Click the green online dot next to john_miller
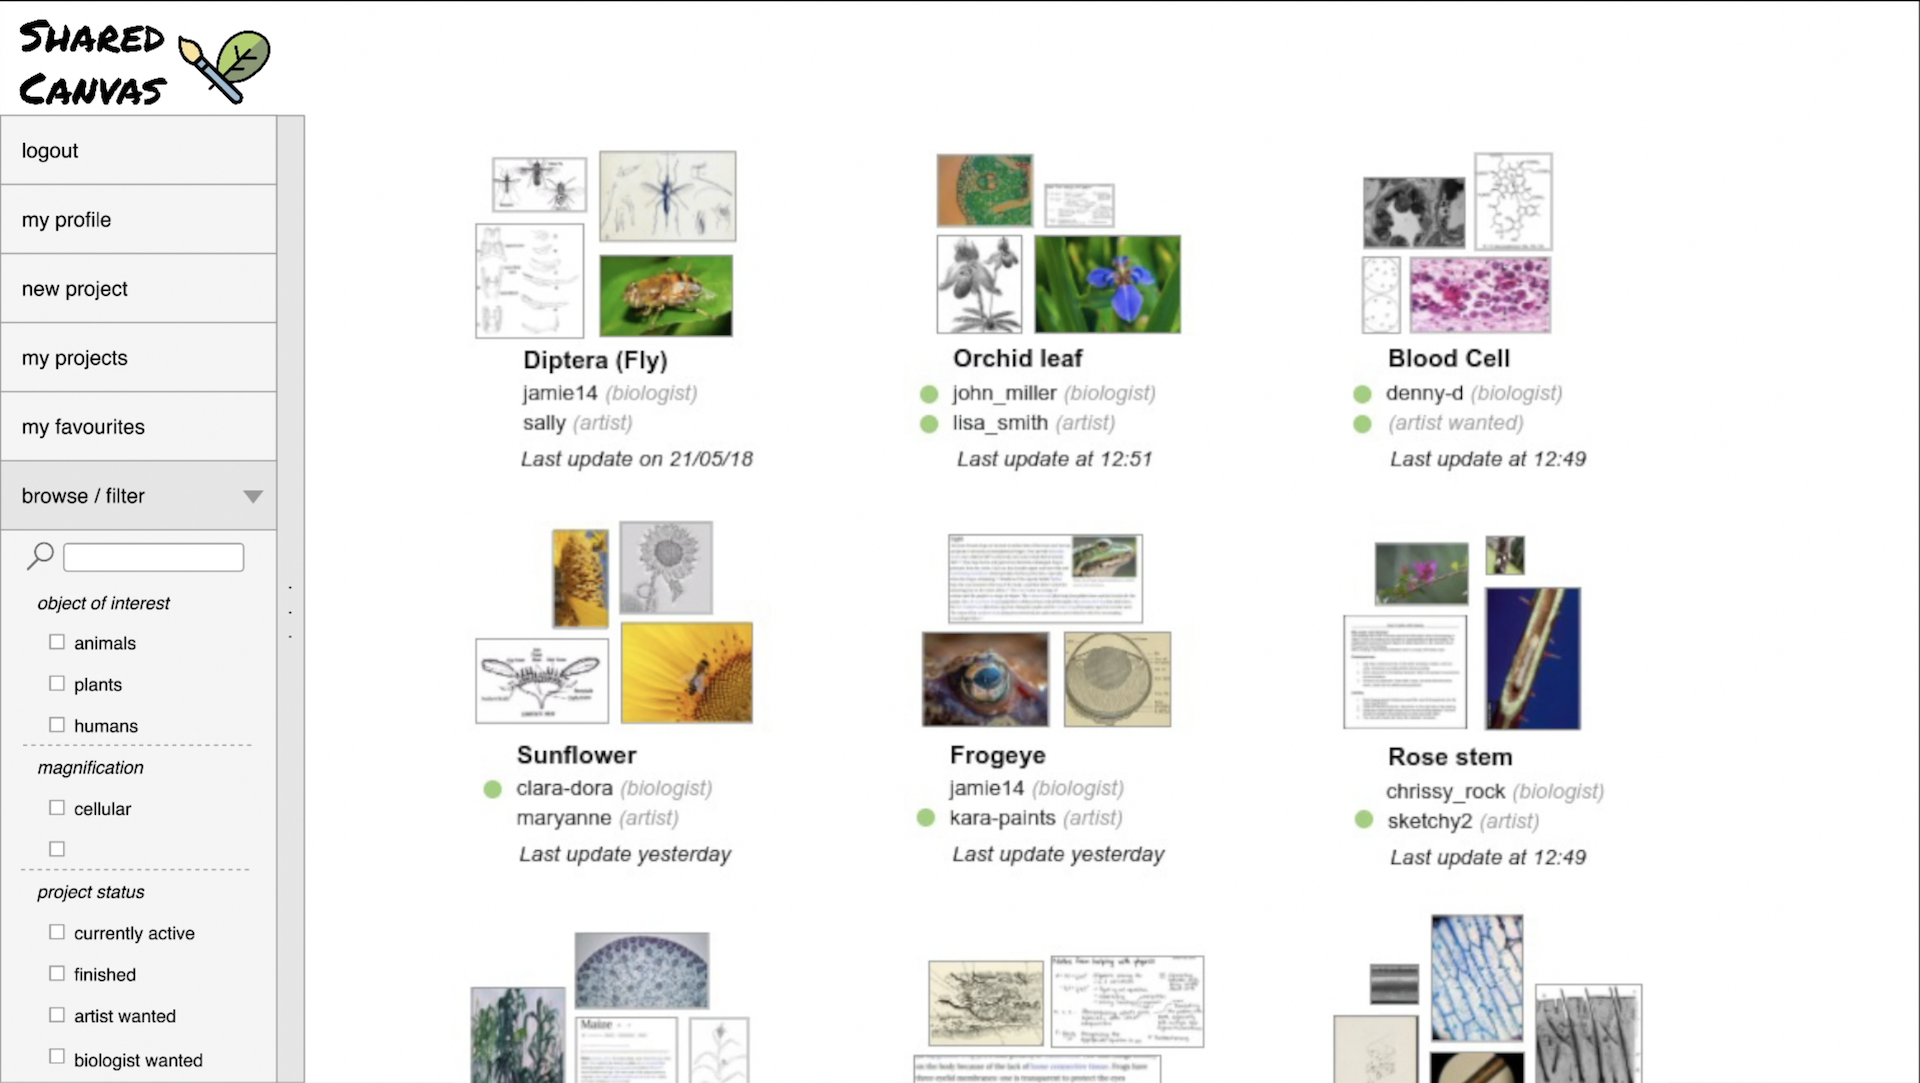Screen dimensions: 1920x1083 (929, 394)
